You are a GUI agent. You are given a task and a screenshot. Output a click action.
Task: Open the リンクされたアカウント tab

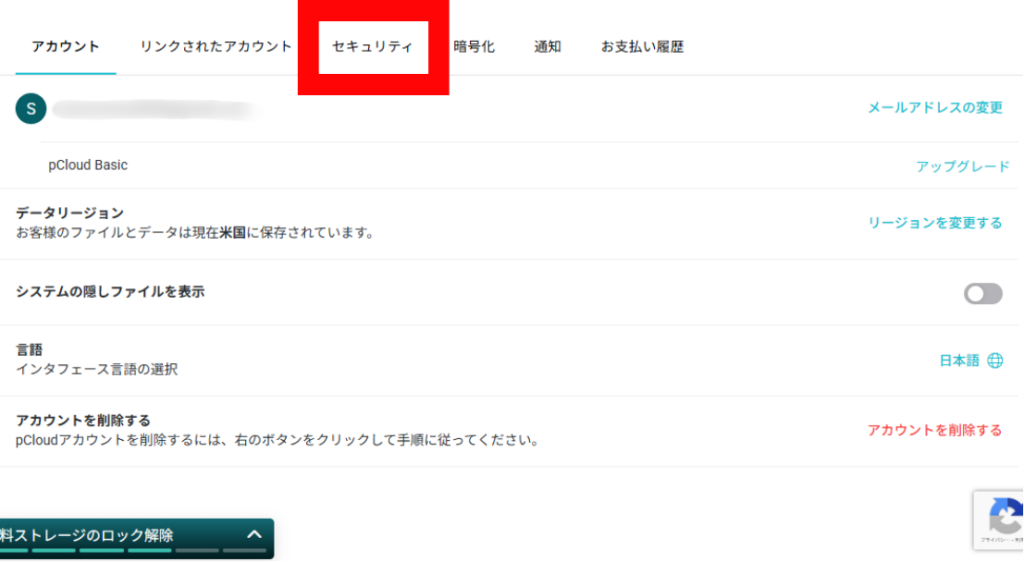tap(216, 47)
